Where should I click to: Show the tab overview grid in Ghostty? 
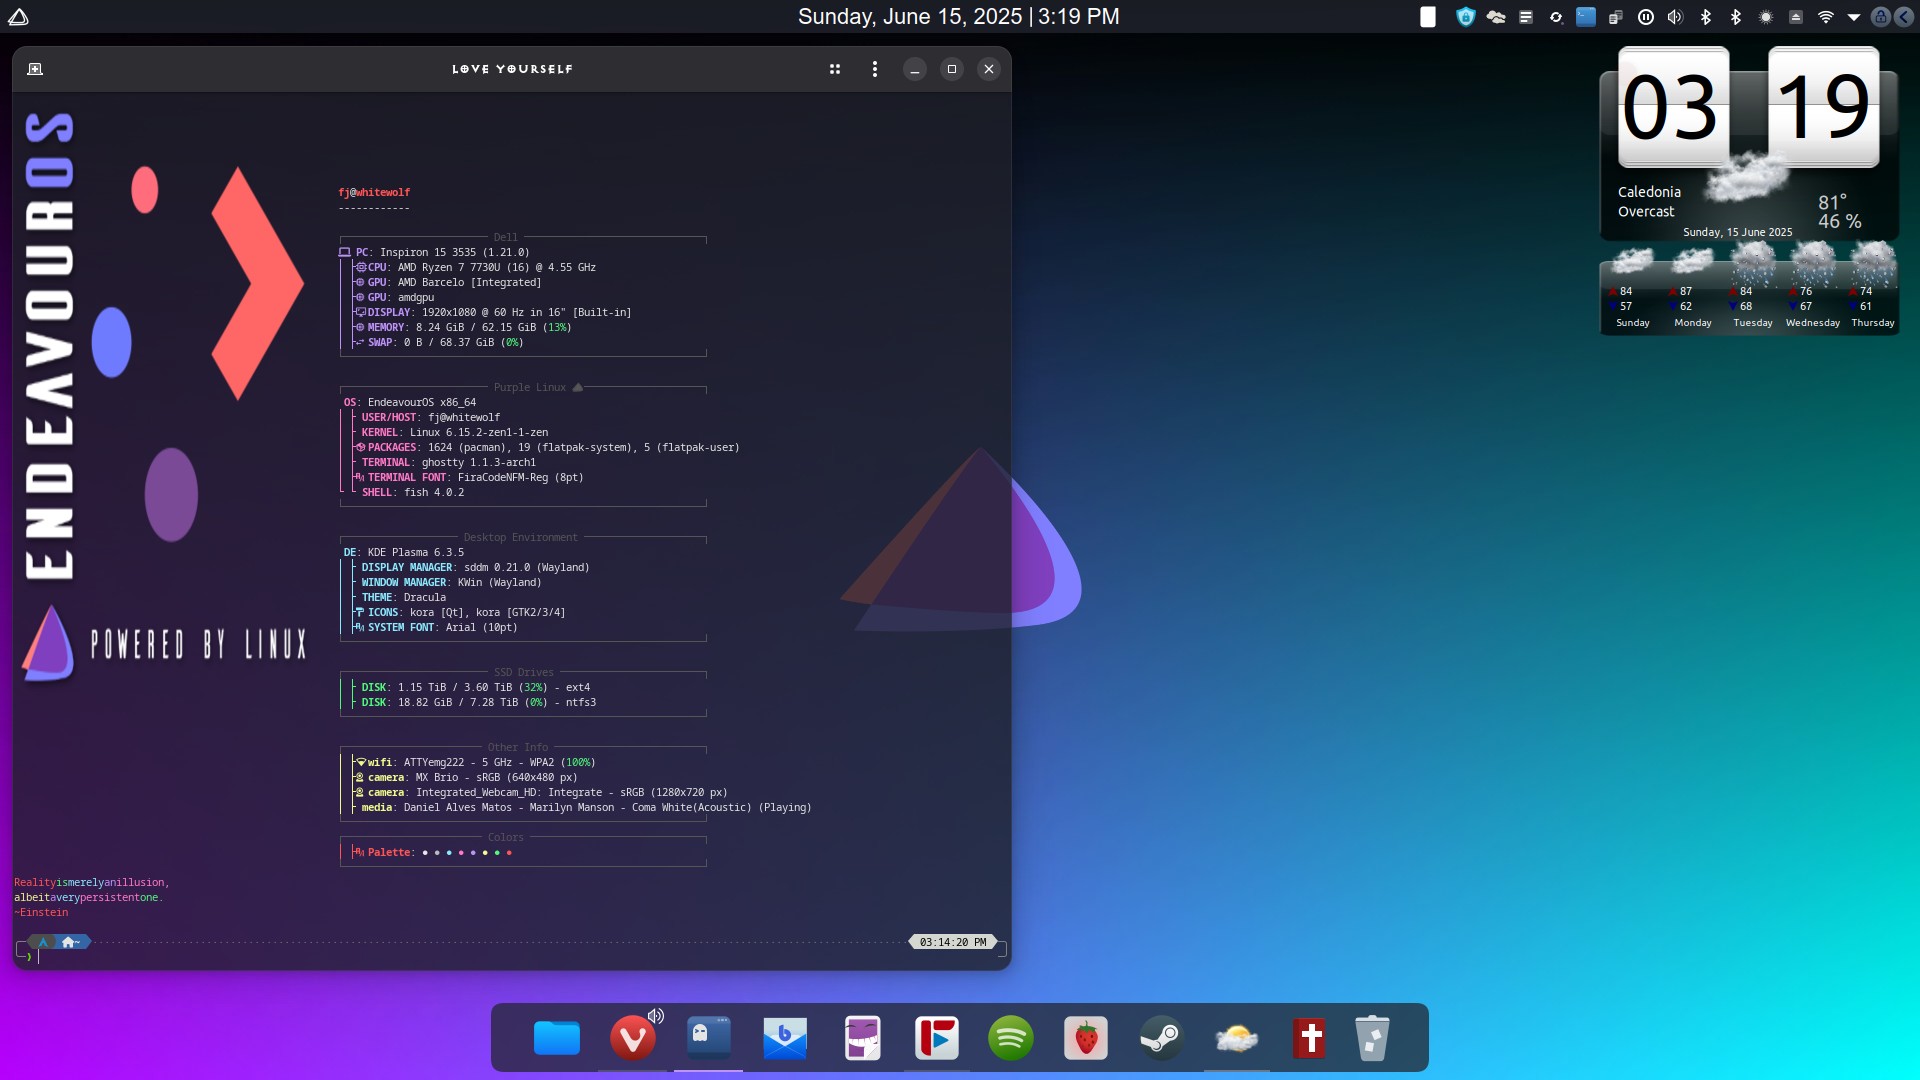pos(835,69)
